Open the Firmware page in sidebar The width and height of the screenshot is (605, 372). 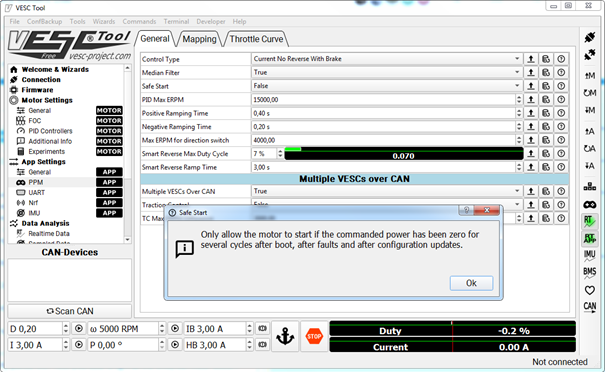point(37,90)
